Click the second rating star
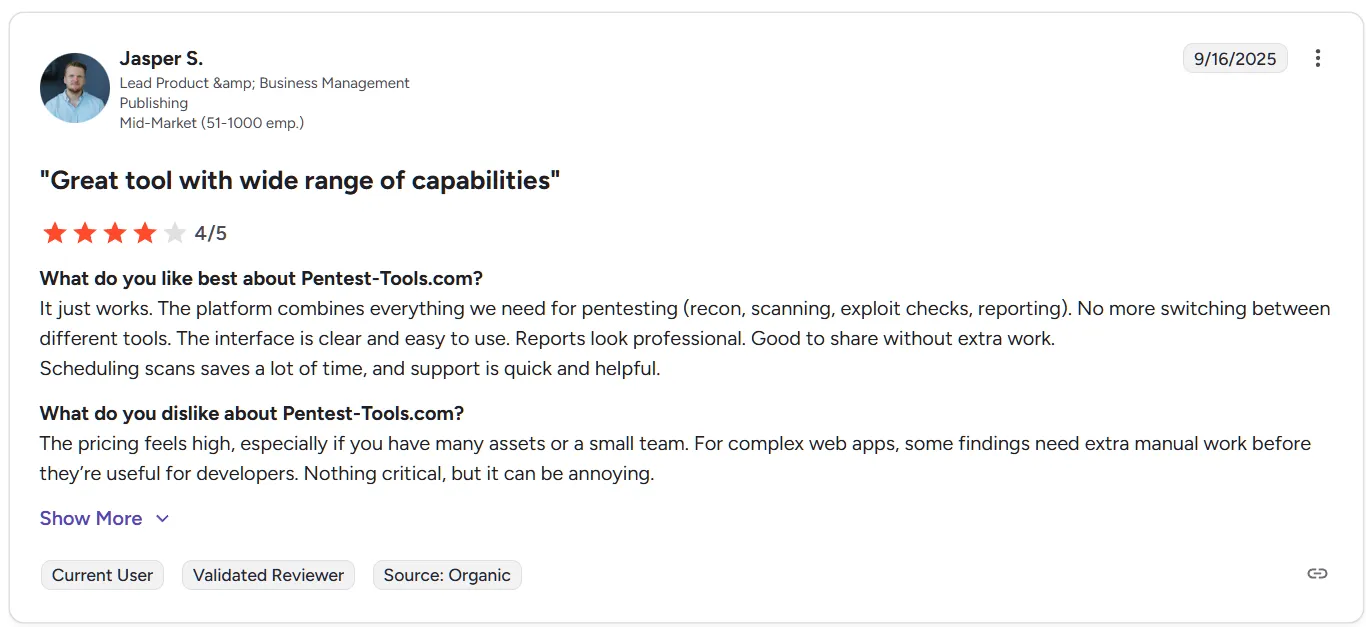1366x627 pixels. tap(85, 233)
